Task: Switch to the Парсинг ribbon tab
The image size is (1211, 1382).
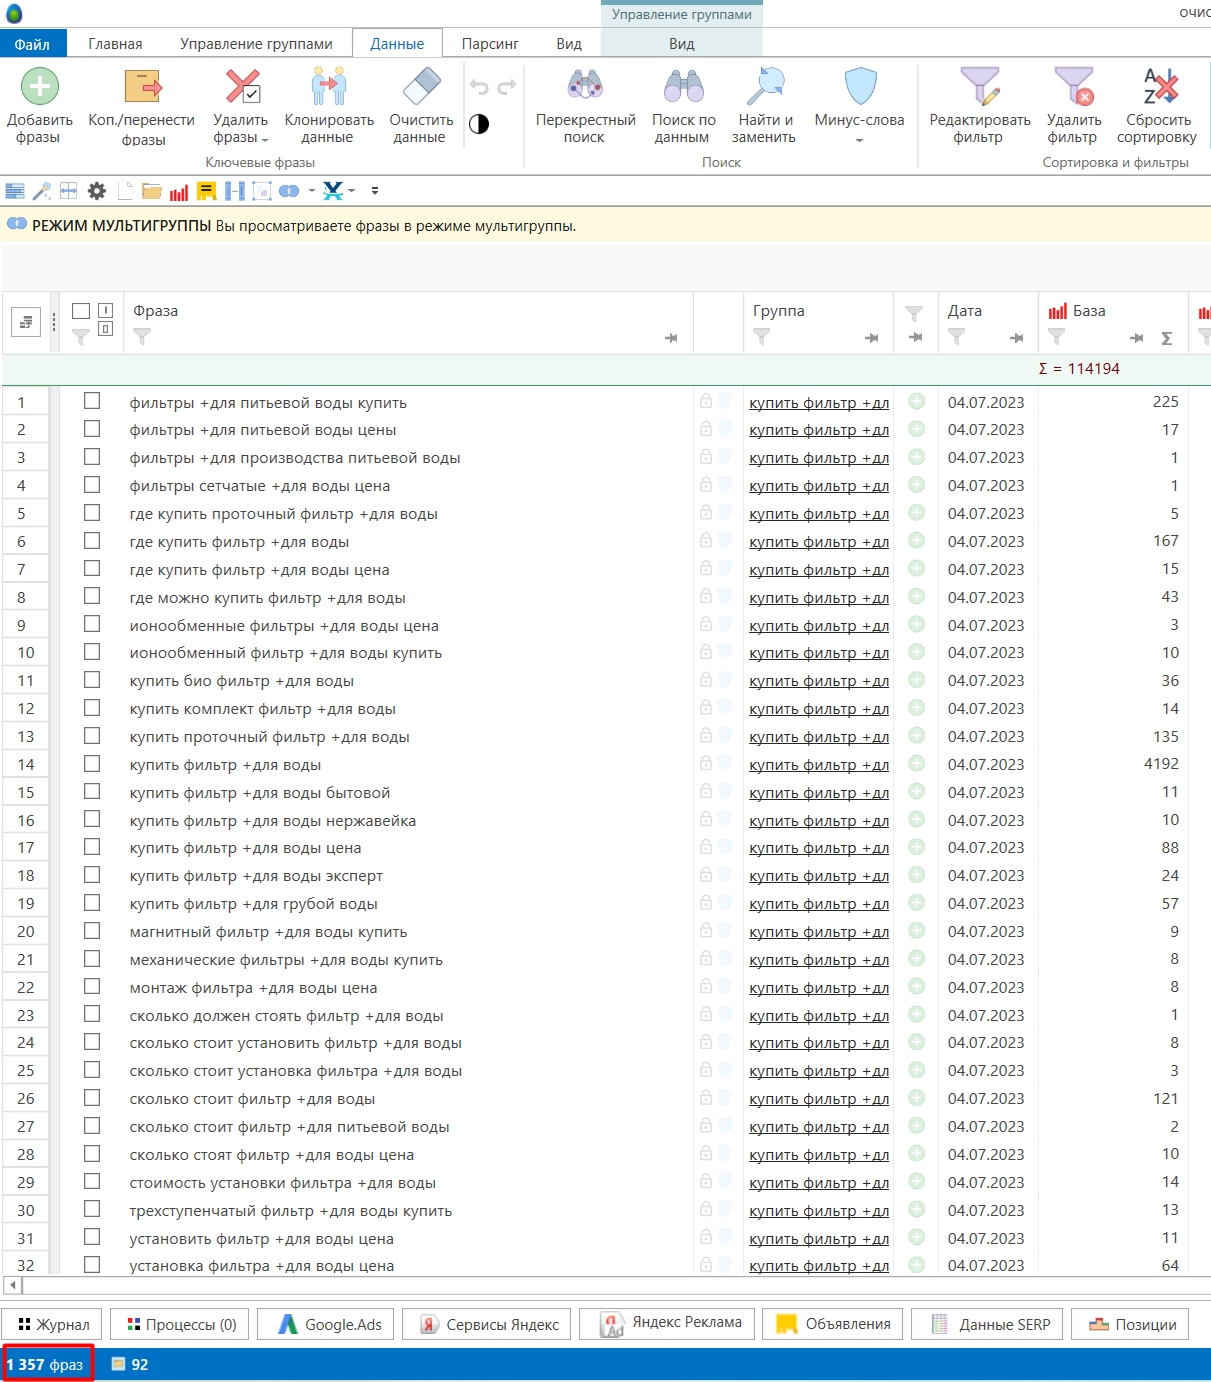Action: point(490,44)
